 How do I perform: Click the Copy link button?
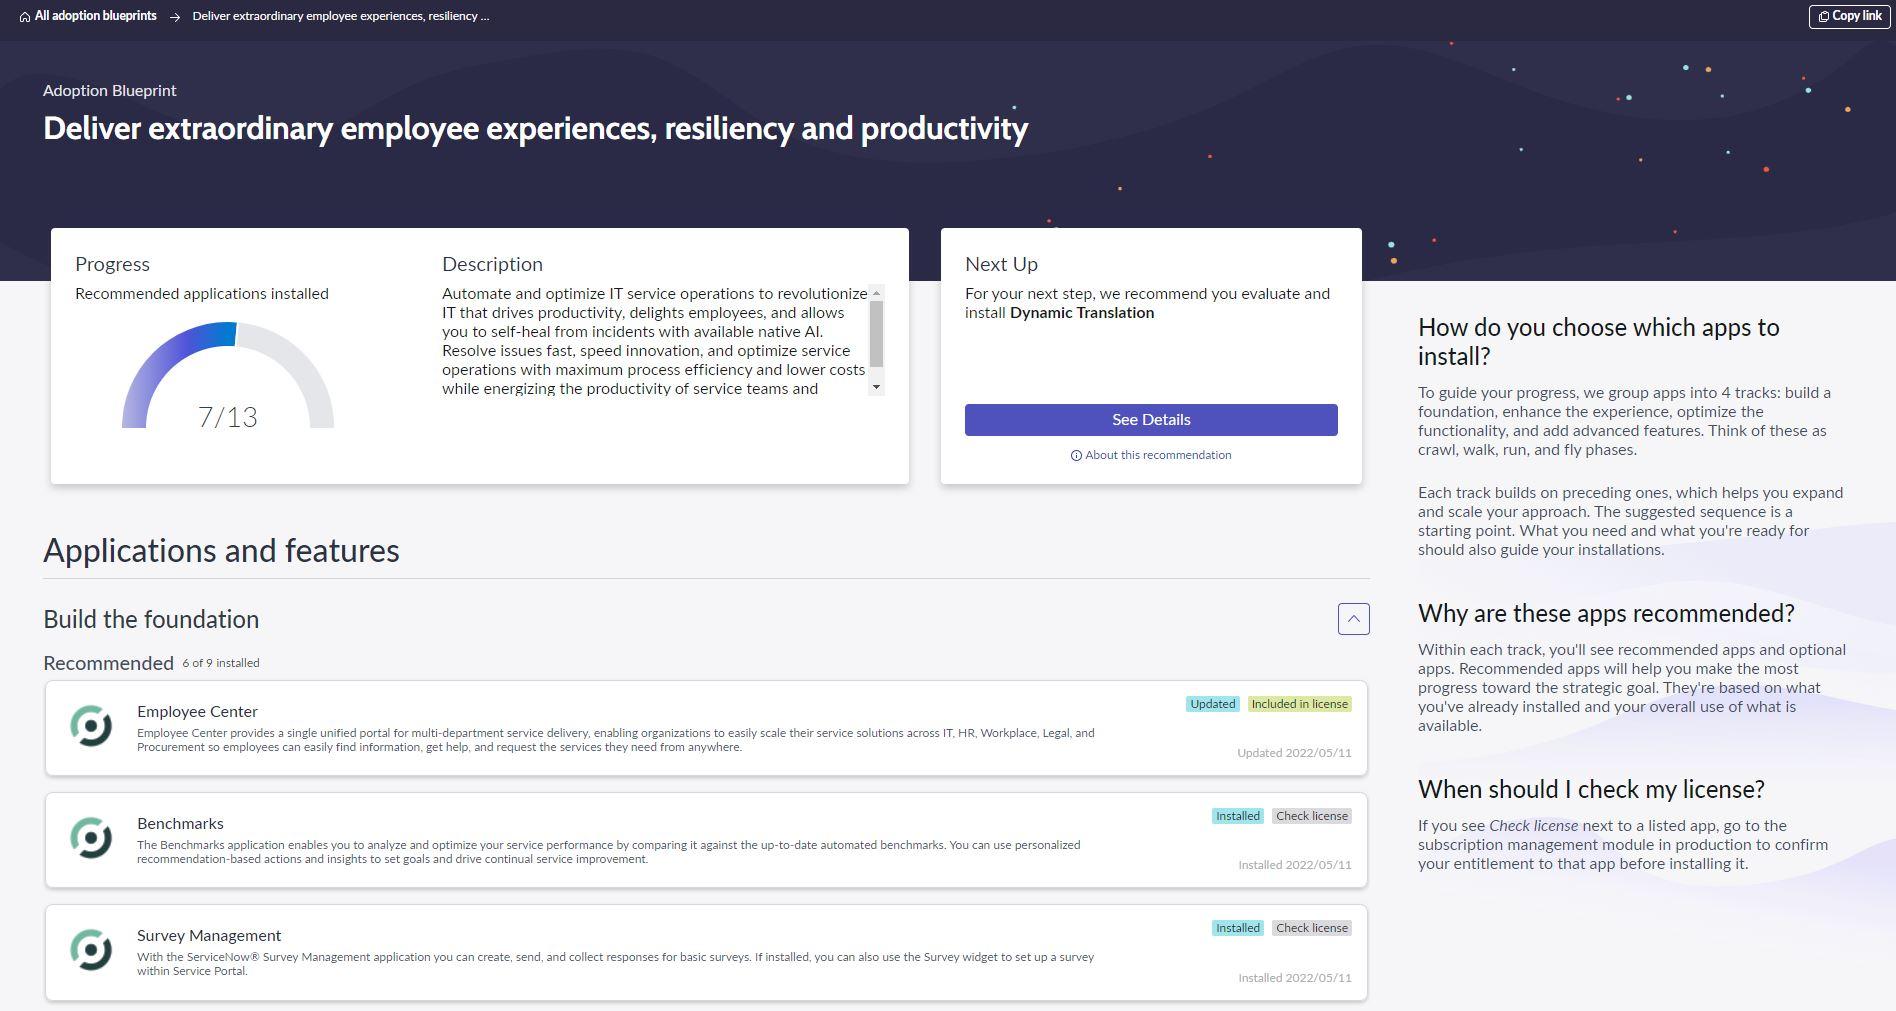[x=1848, y=16]
